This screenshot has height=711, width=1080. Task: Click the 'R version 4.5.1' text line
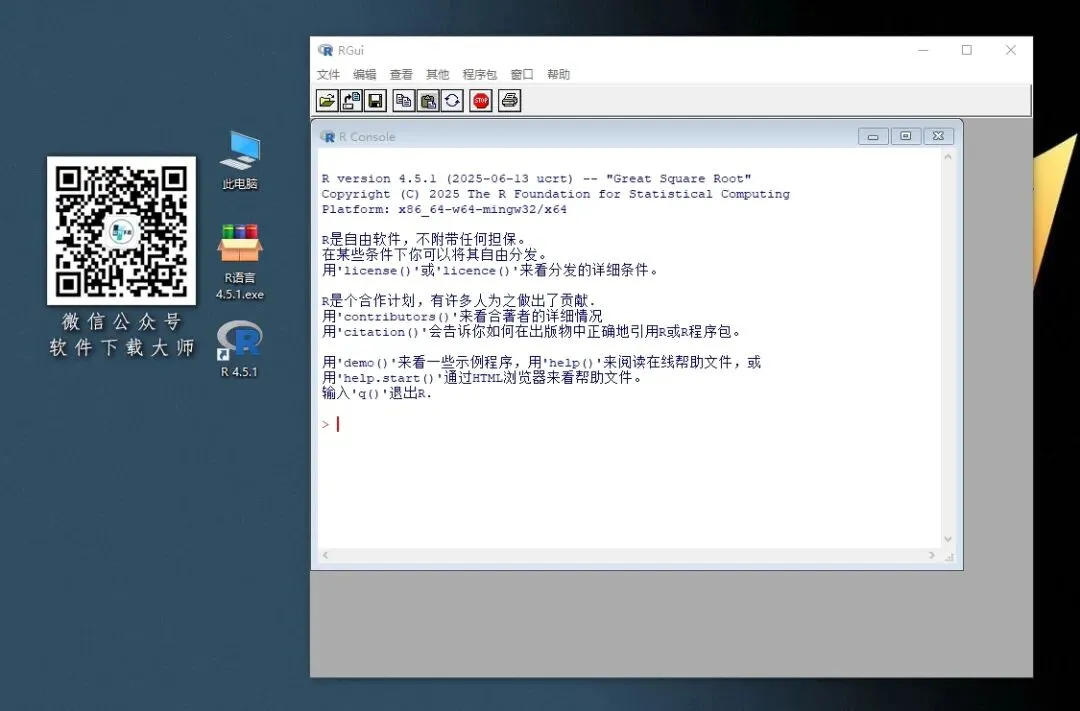(537, 179)
